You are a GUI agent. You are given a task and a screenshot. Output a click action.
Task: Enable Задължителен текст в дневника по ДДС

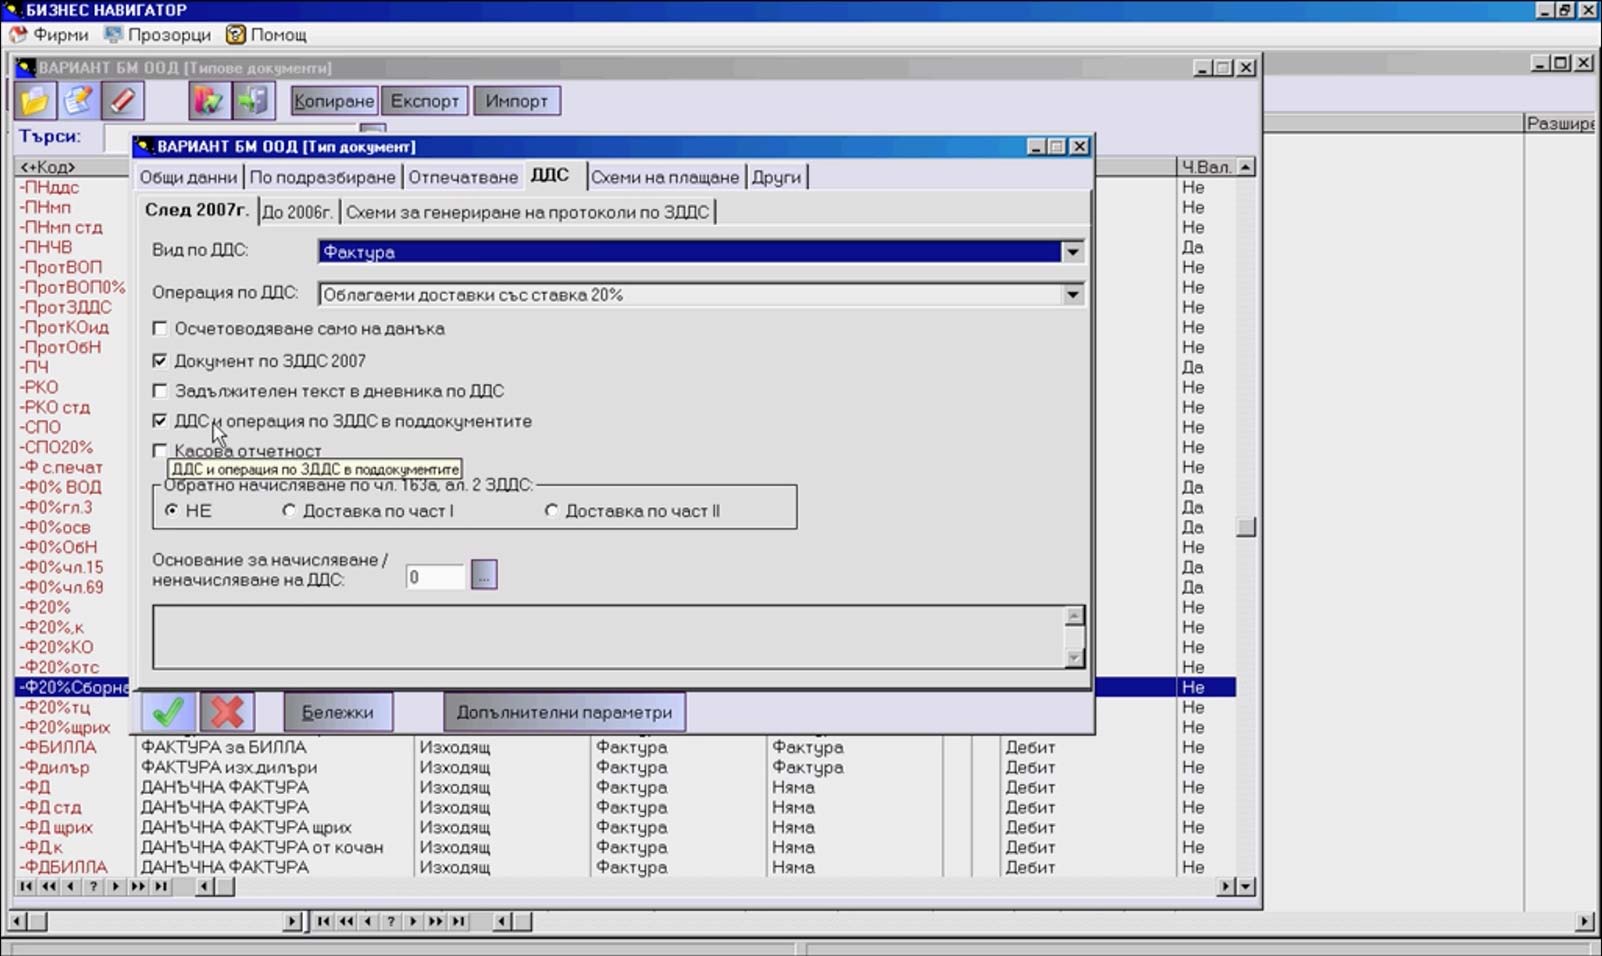point(160,391)
